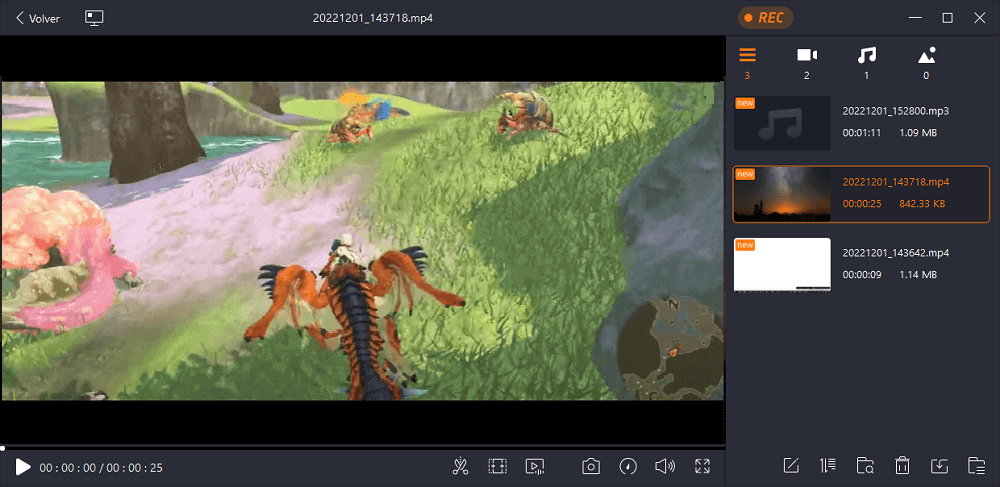Change playback speed via gauge icon
The width and height of the screenshot is (1000, 487).
[x=628, y=467]
